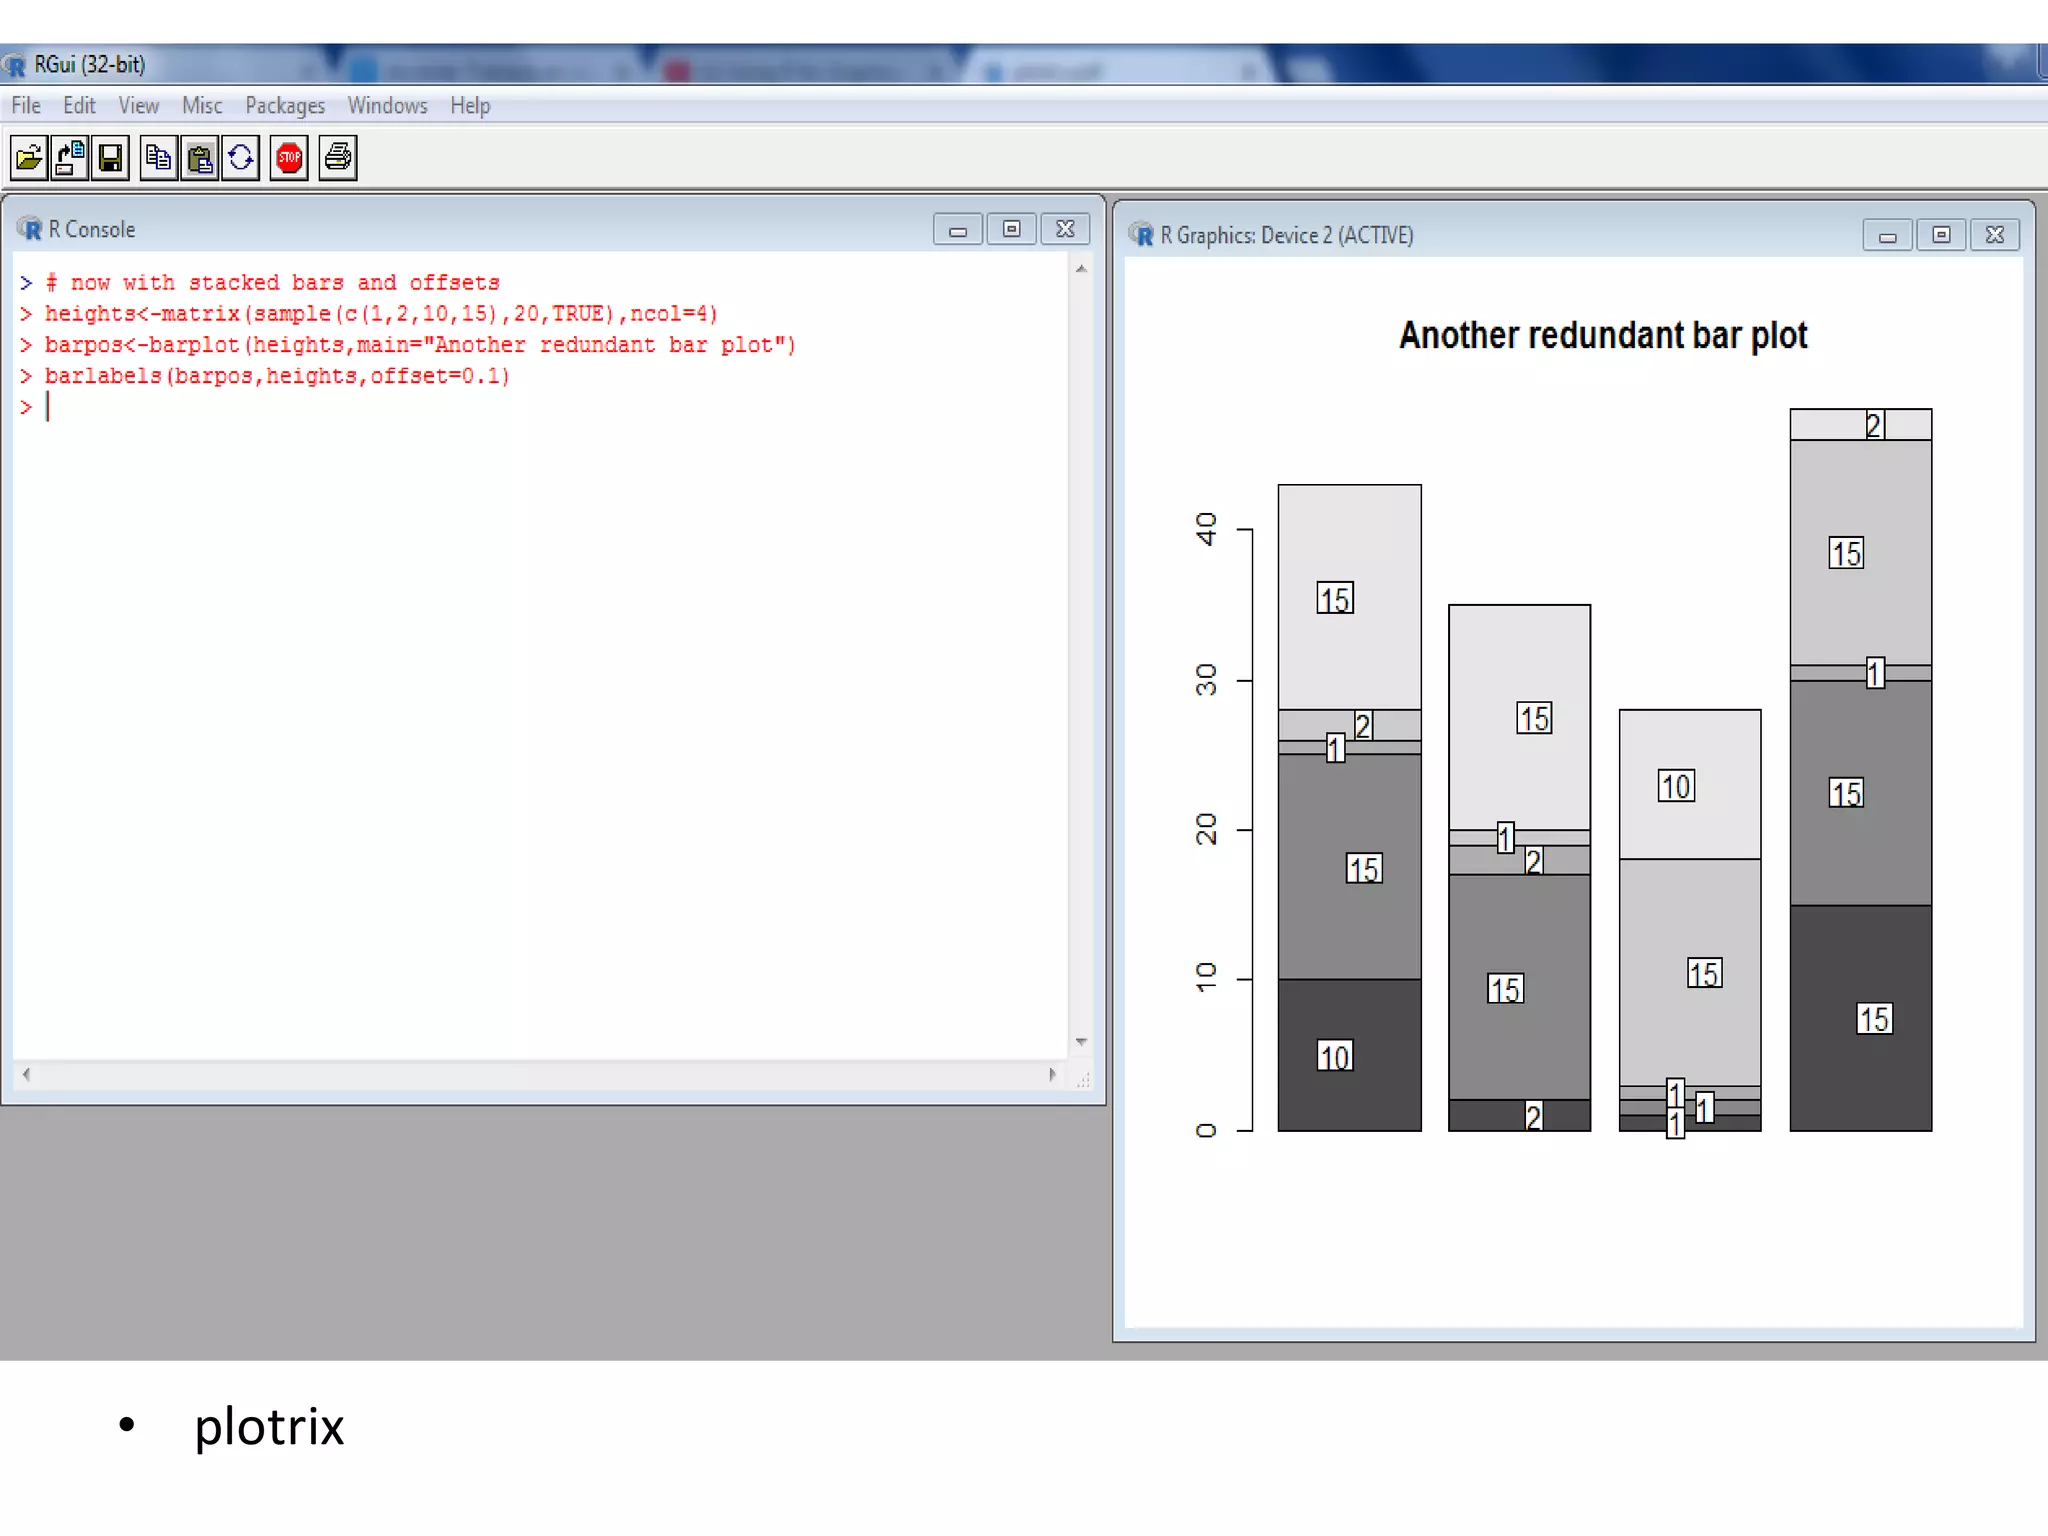
Task: Click the console scroll right arrow
Action: coord(1052,1075)
